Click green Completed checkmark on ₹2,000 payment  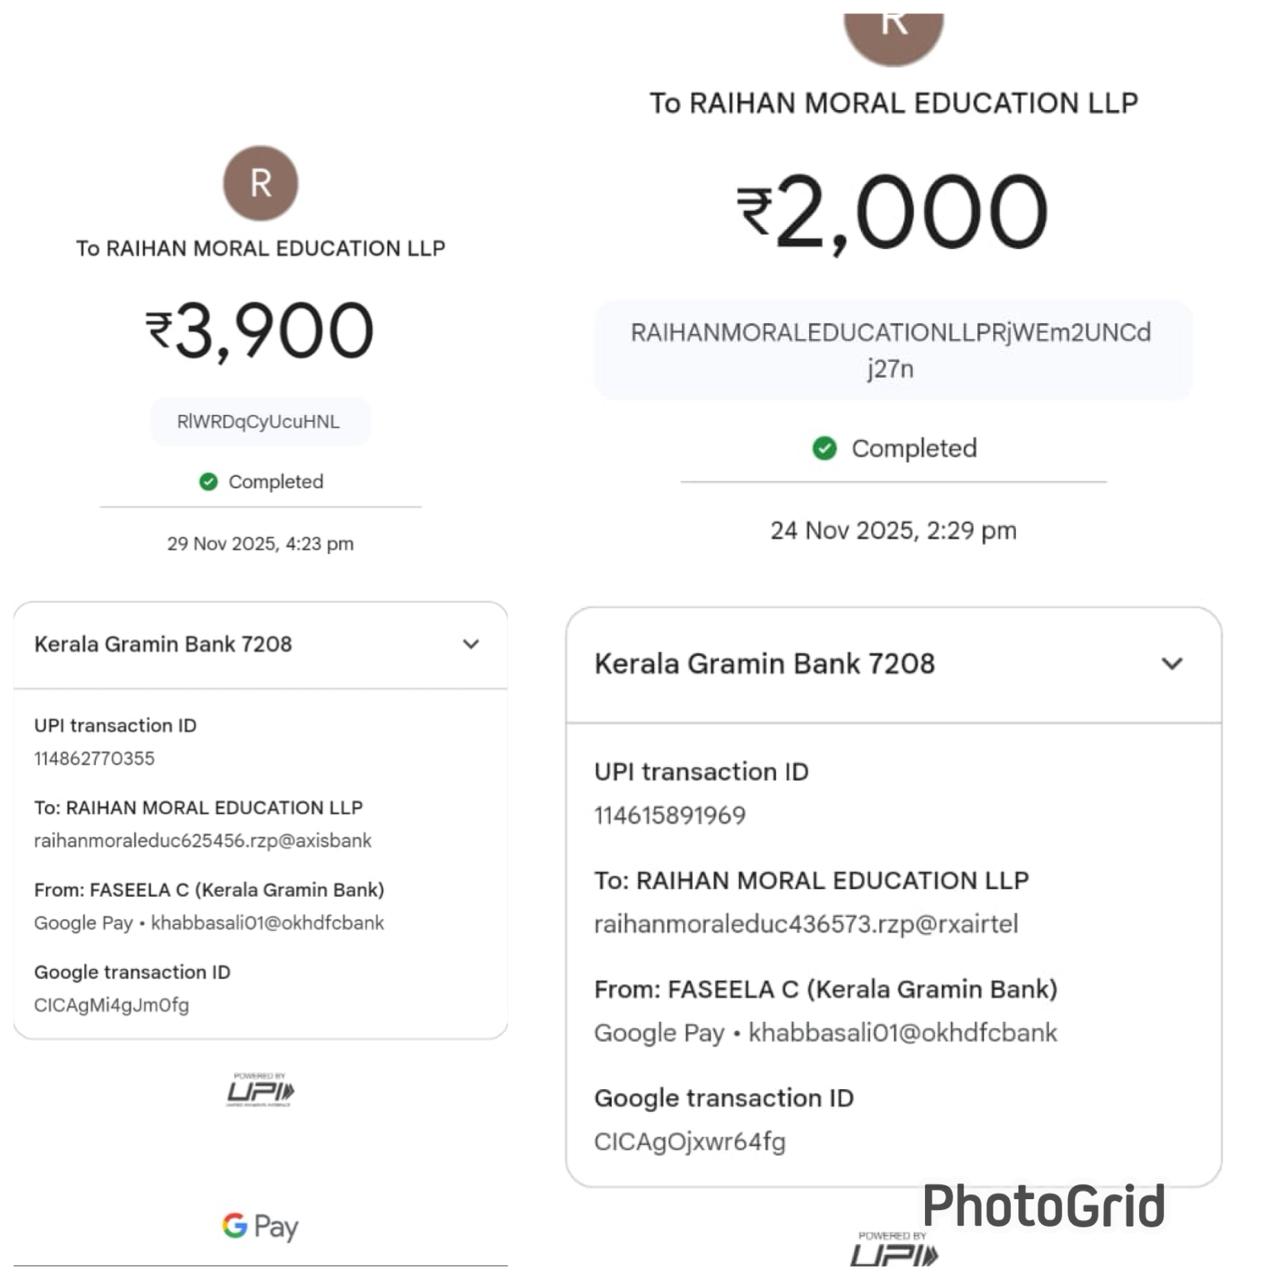coord(824,448)
